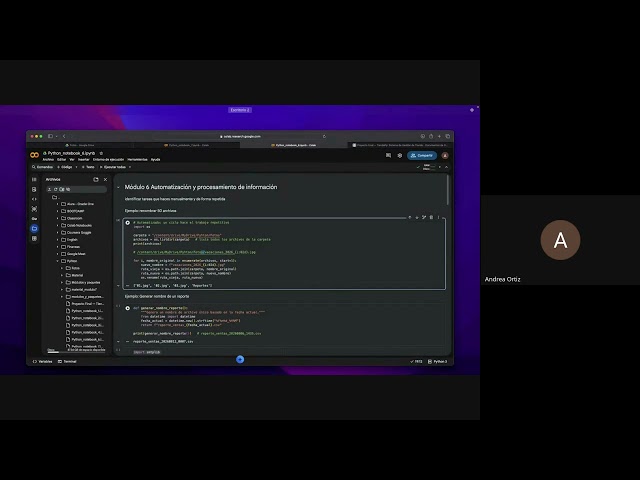Click the Compartir button
This screenshot has width=640, height=480.
click(x=422, y=156)
